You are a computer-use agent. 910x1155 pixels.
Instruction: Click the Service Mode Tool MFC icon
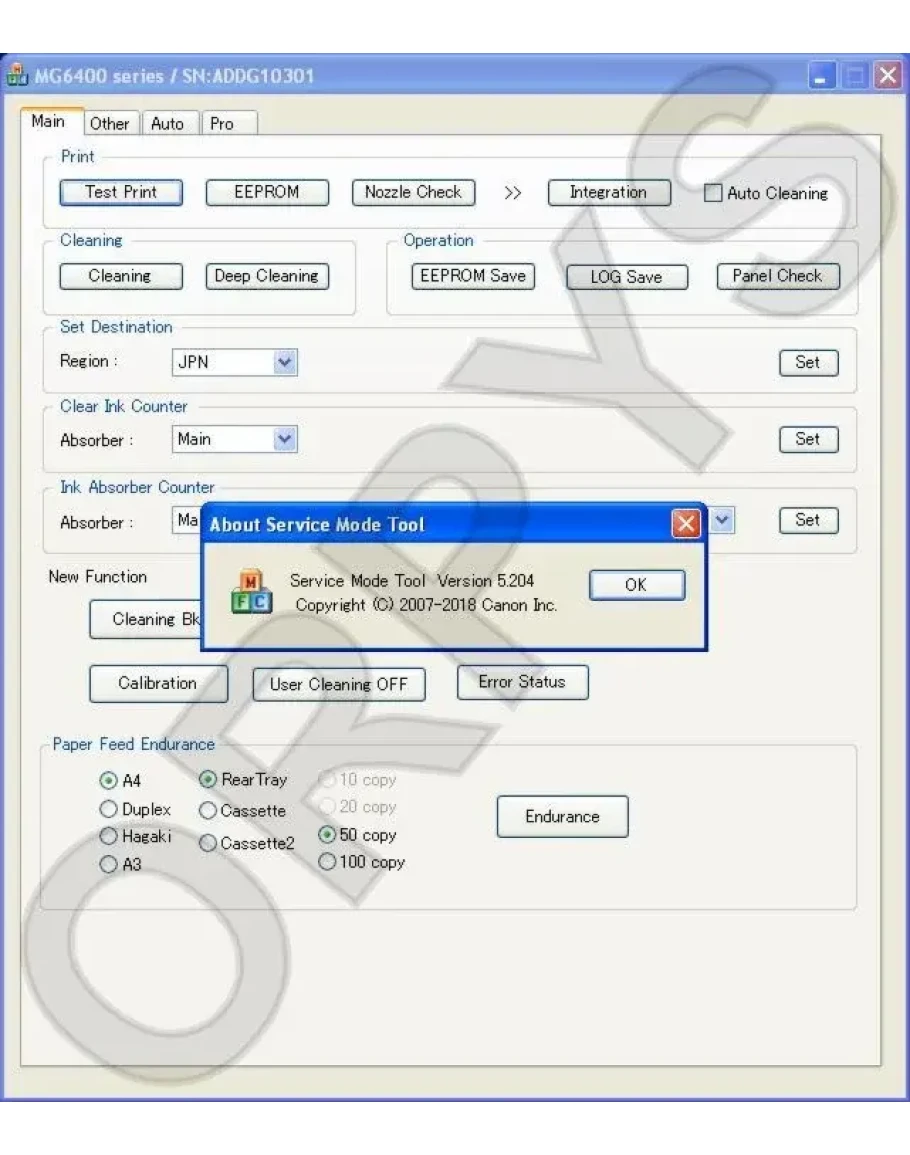(251, 593)
